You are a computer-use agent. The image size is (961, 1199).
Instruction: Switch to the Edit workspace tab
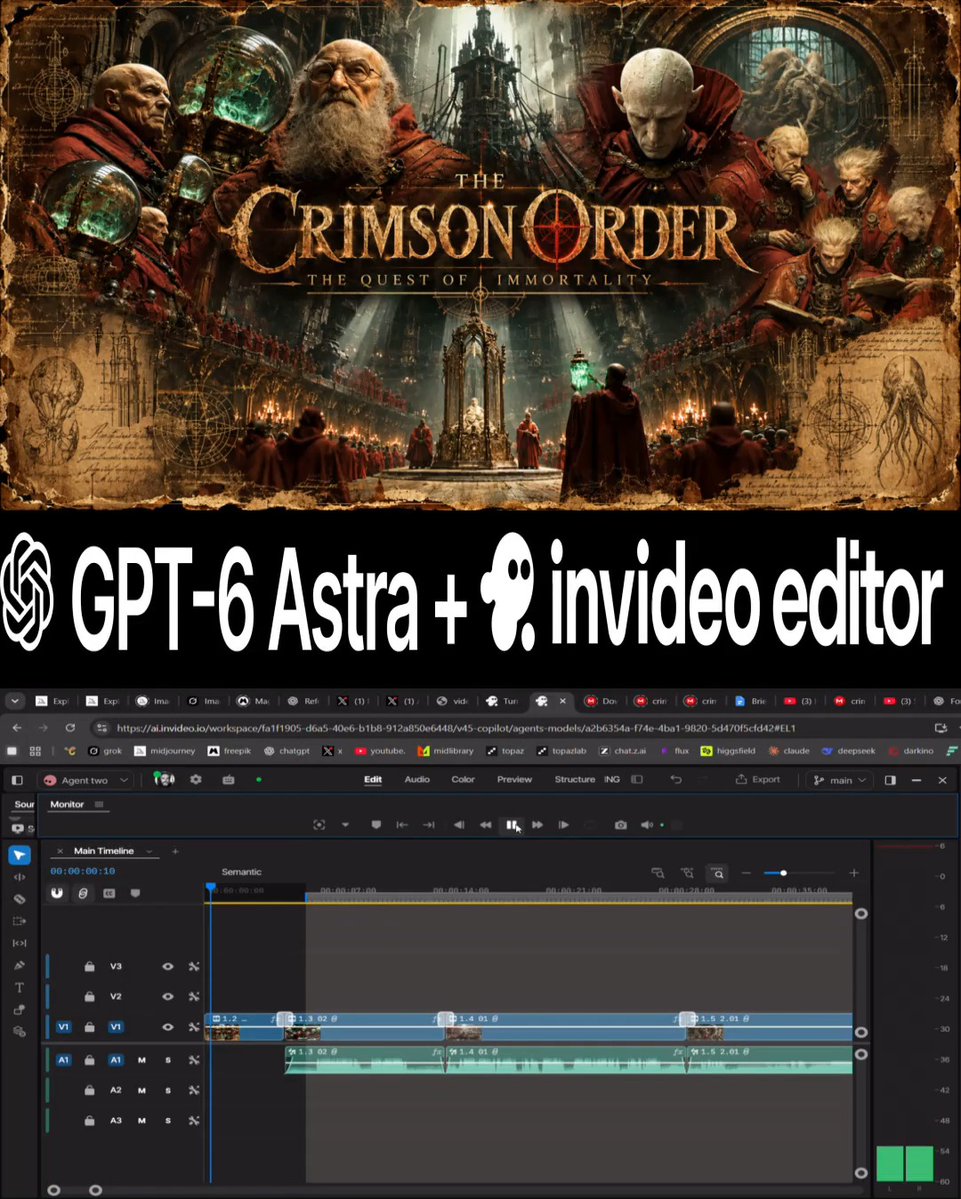click(x=372, y=779)
